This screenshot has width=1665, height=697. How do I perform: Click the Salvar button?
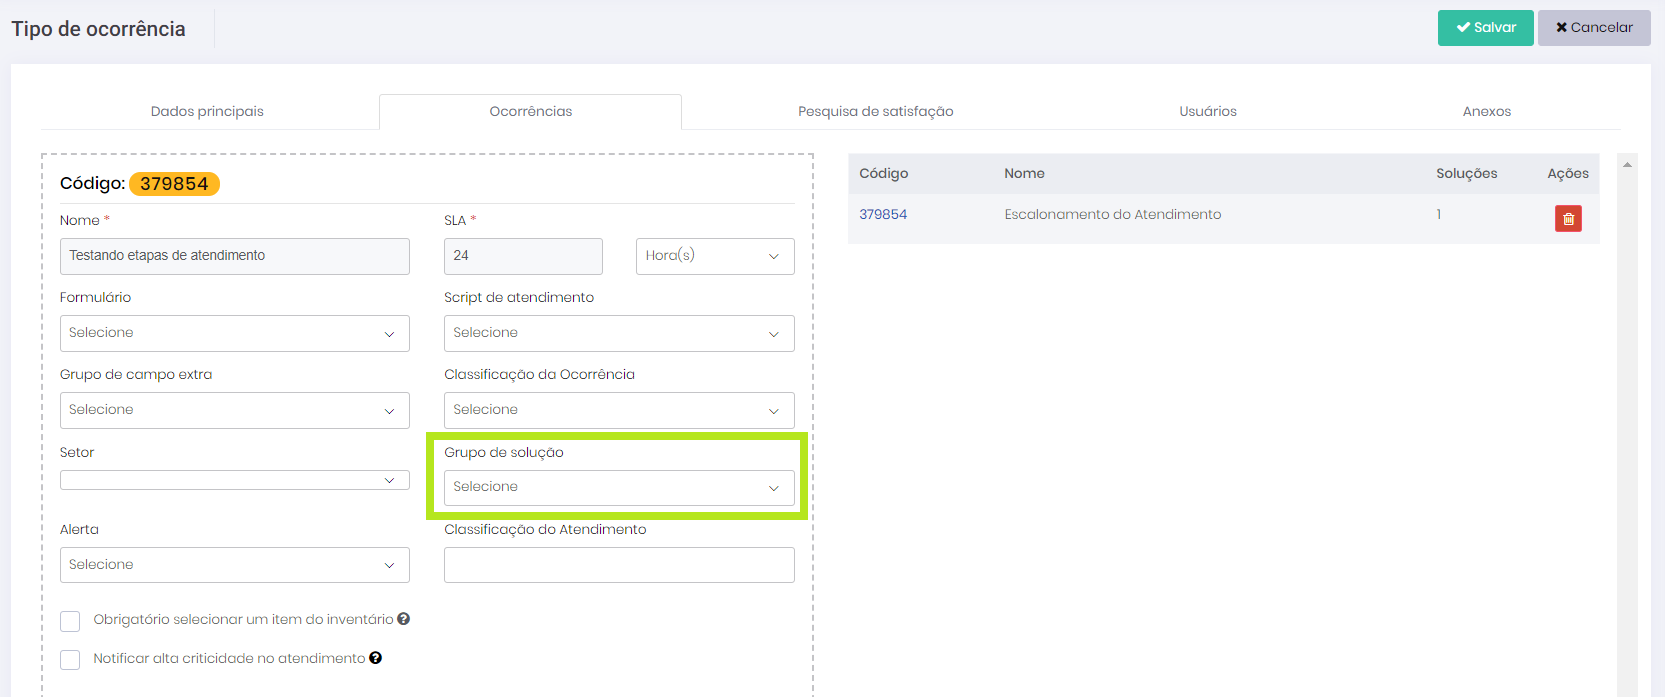point(1485,28)
